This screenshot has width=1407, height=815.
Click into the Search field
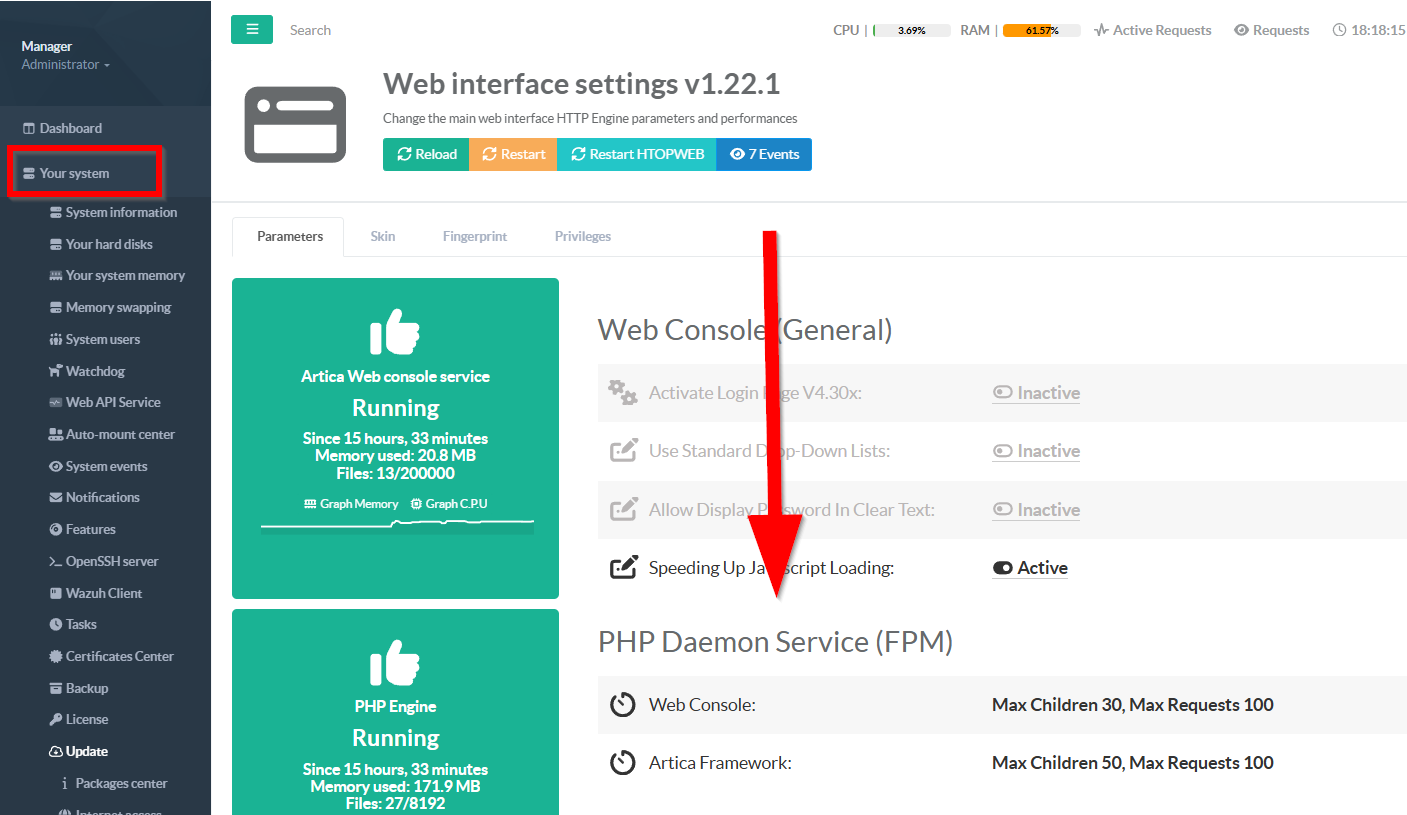click(400, 30)
